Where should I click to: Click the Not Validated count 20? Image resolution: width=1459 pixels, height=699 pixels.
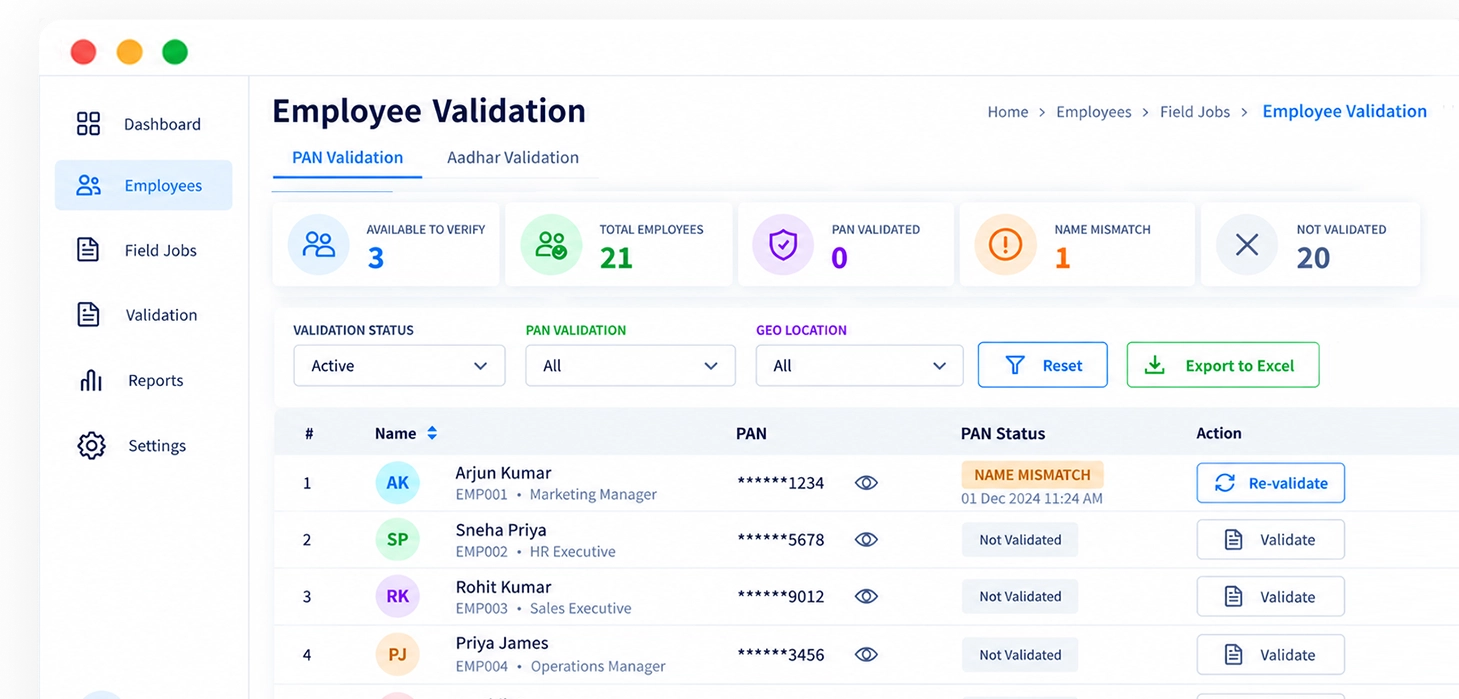(x=1313, y=258)
